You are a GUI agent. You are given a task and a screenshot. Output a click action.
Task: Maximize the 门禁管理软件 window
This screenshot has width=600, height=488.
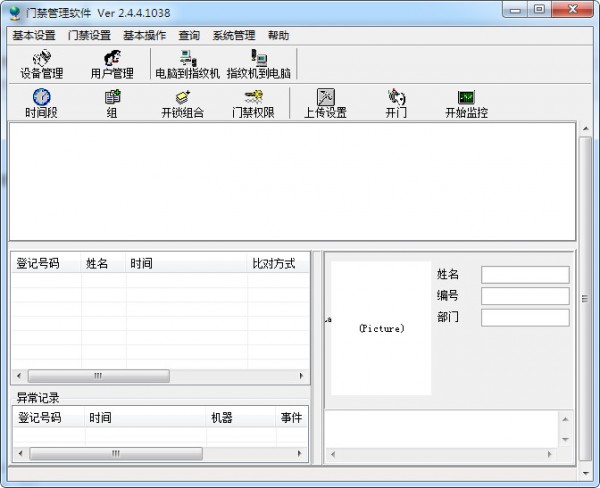coord(539,10)
